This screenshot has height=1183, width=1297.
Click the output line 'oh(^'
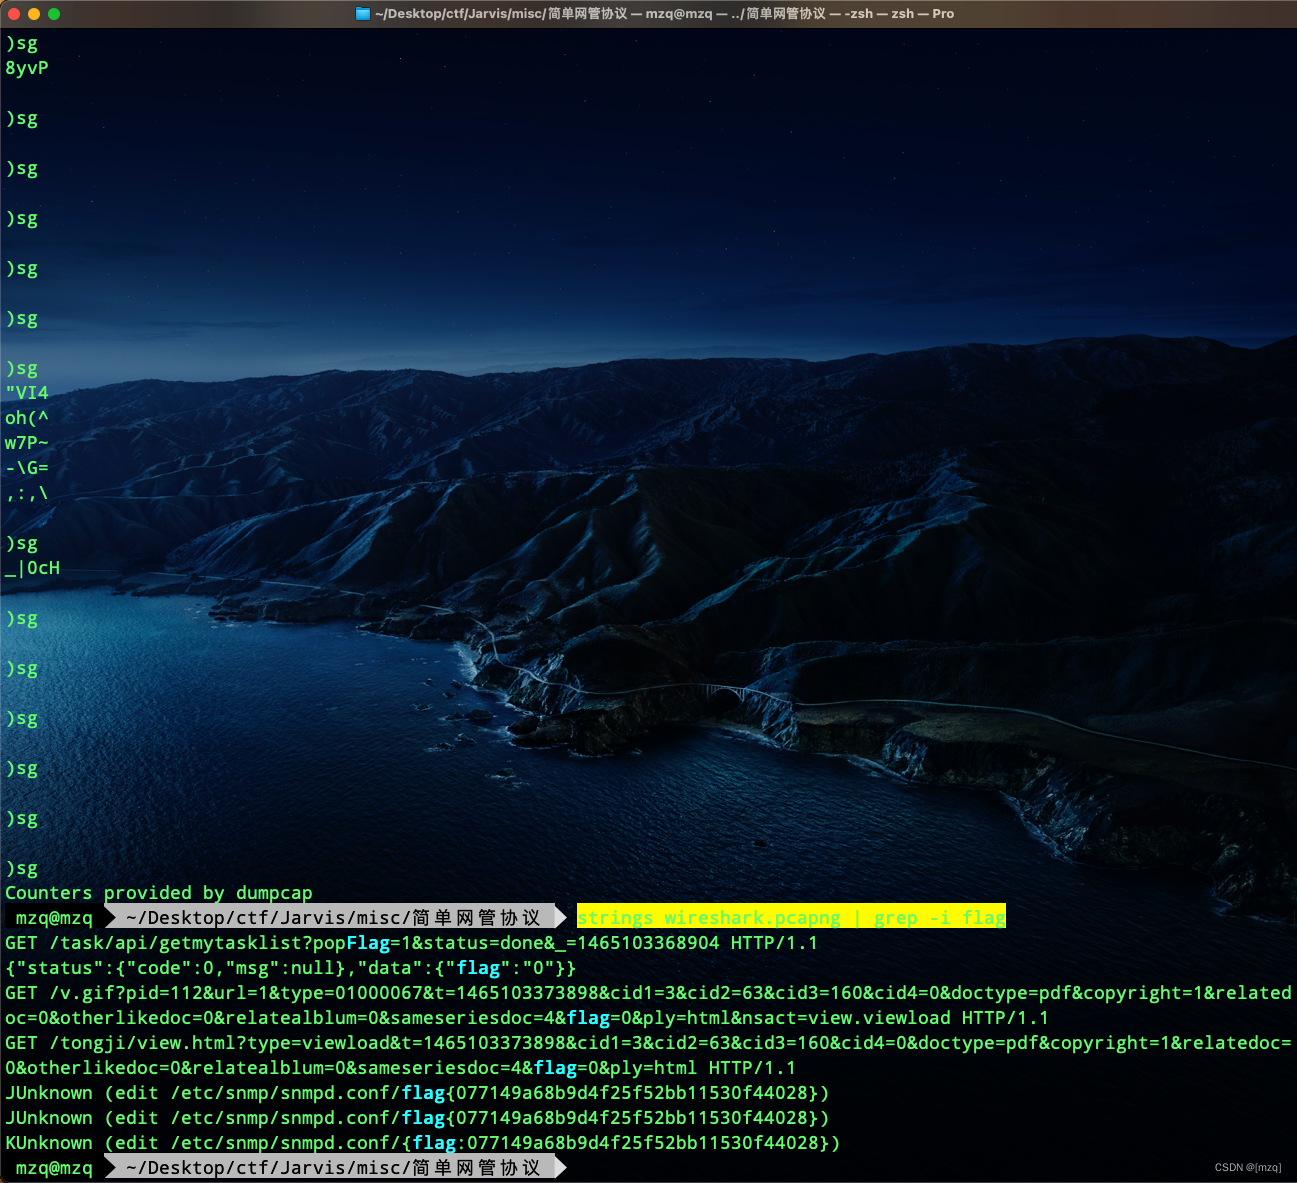click(x=27, y=418)
